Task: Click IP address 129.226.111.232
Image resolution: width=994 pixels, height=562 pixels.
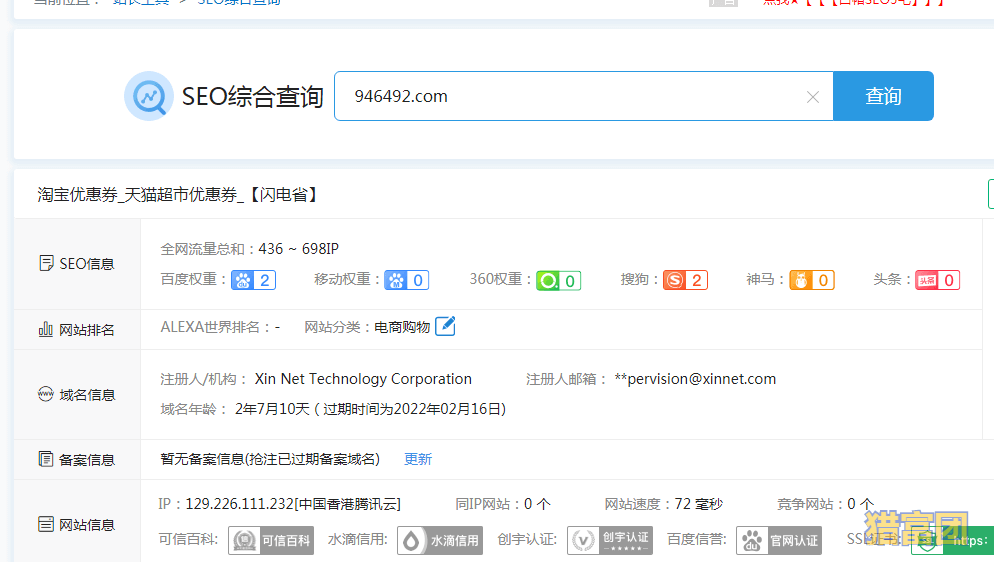Action: [x=240, y=504]
